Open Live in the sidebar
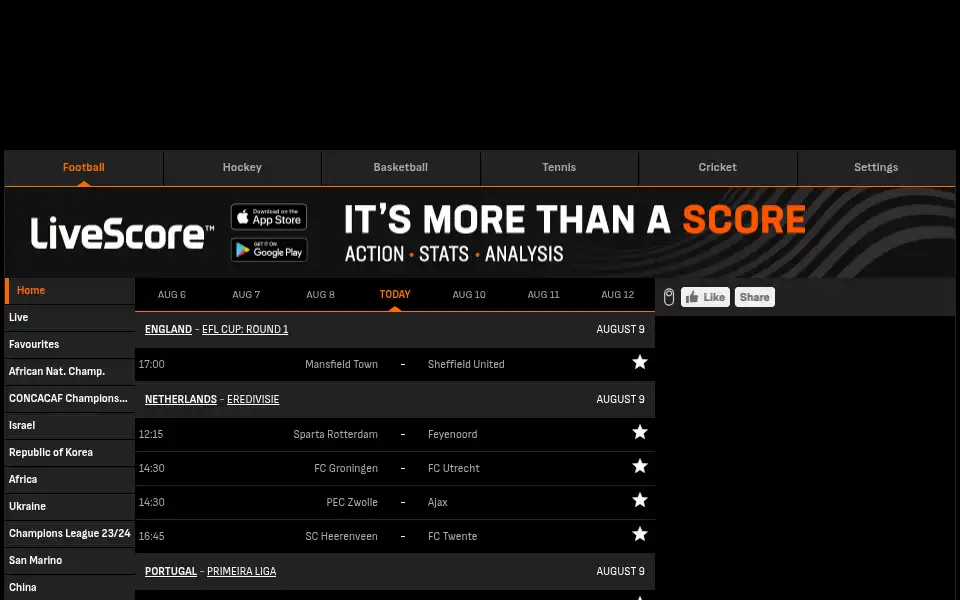 coord(70,318)
